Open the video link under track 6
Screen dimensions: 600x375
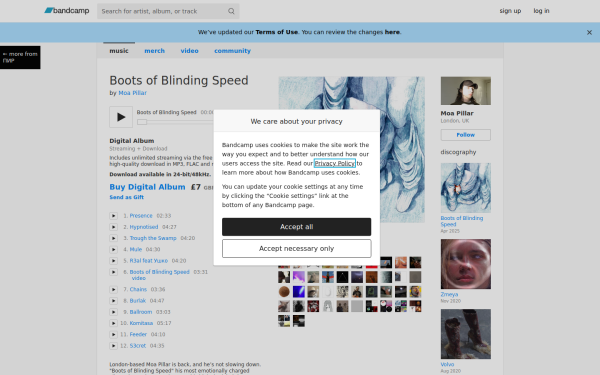(139, 278)
